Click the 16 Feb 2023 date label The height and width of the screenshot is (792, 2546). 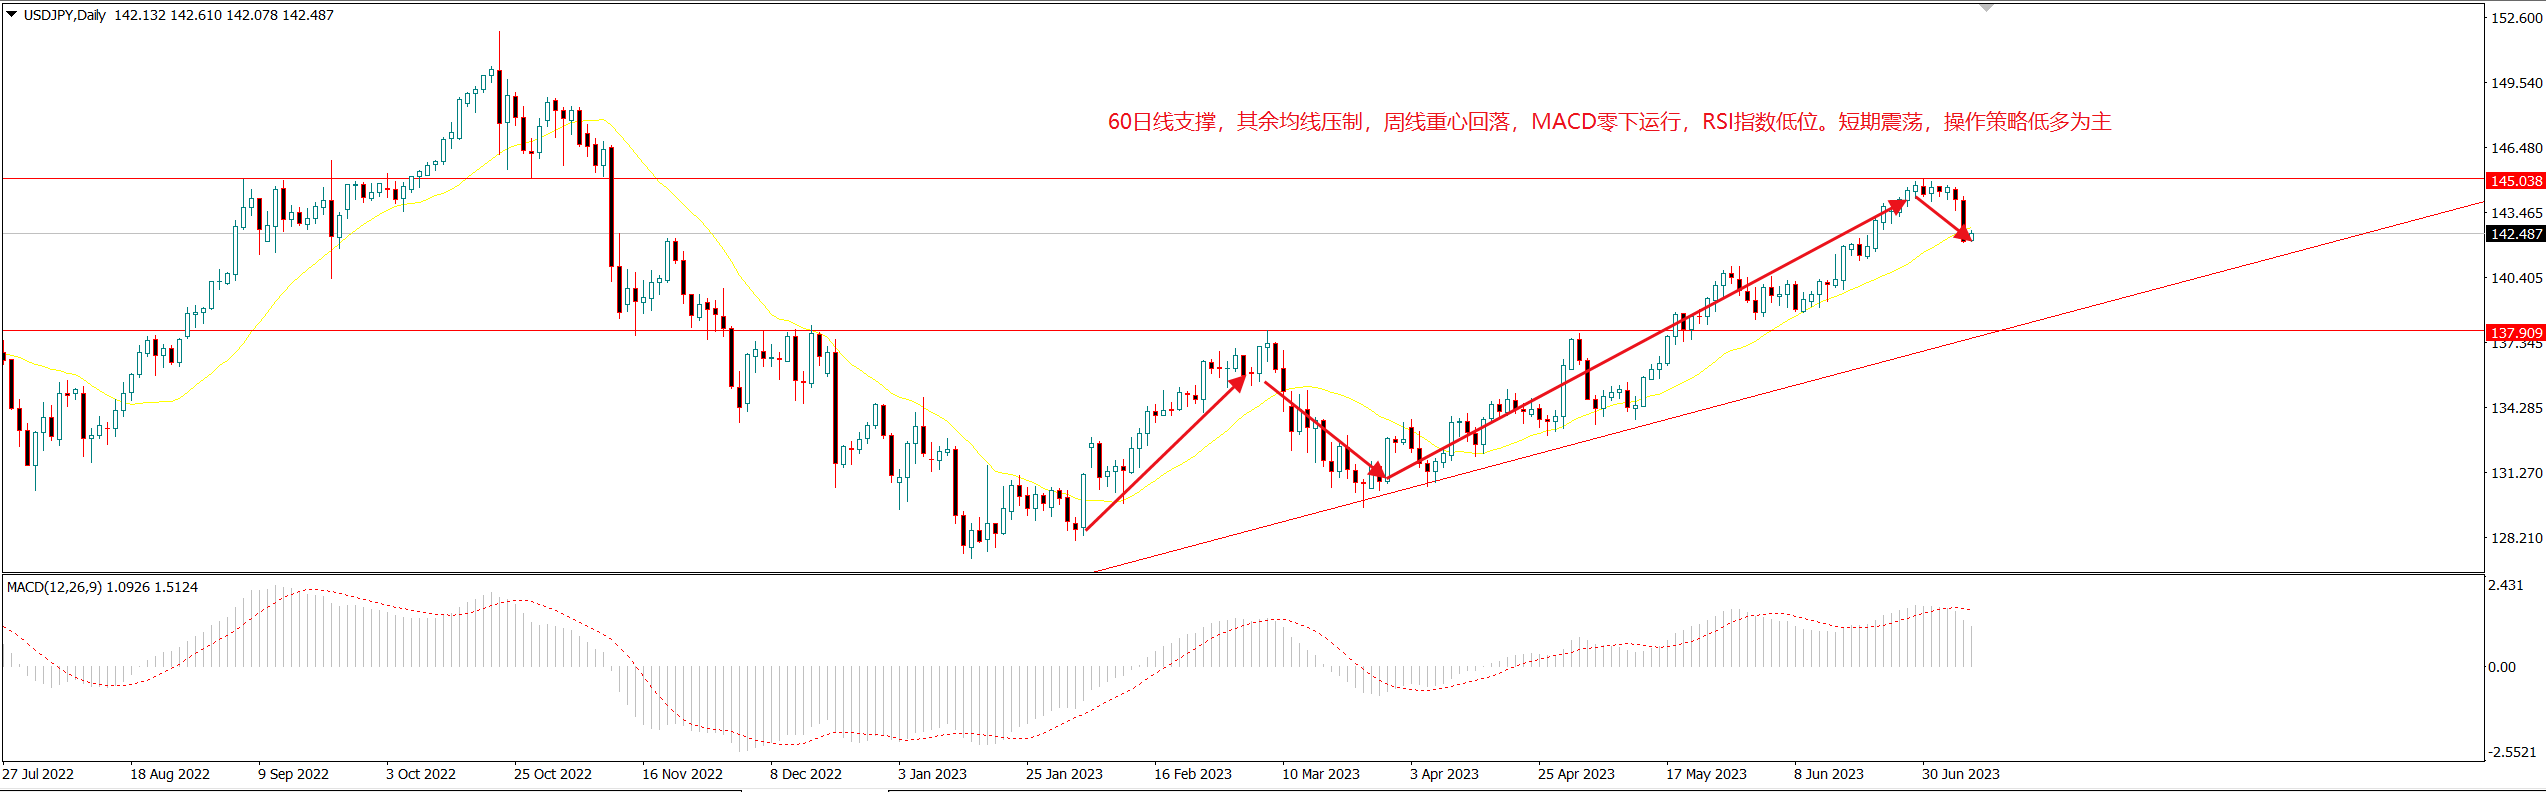1193,774
